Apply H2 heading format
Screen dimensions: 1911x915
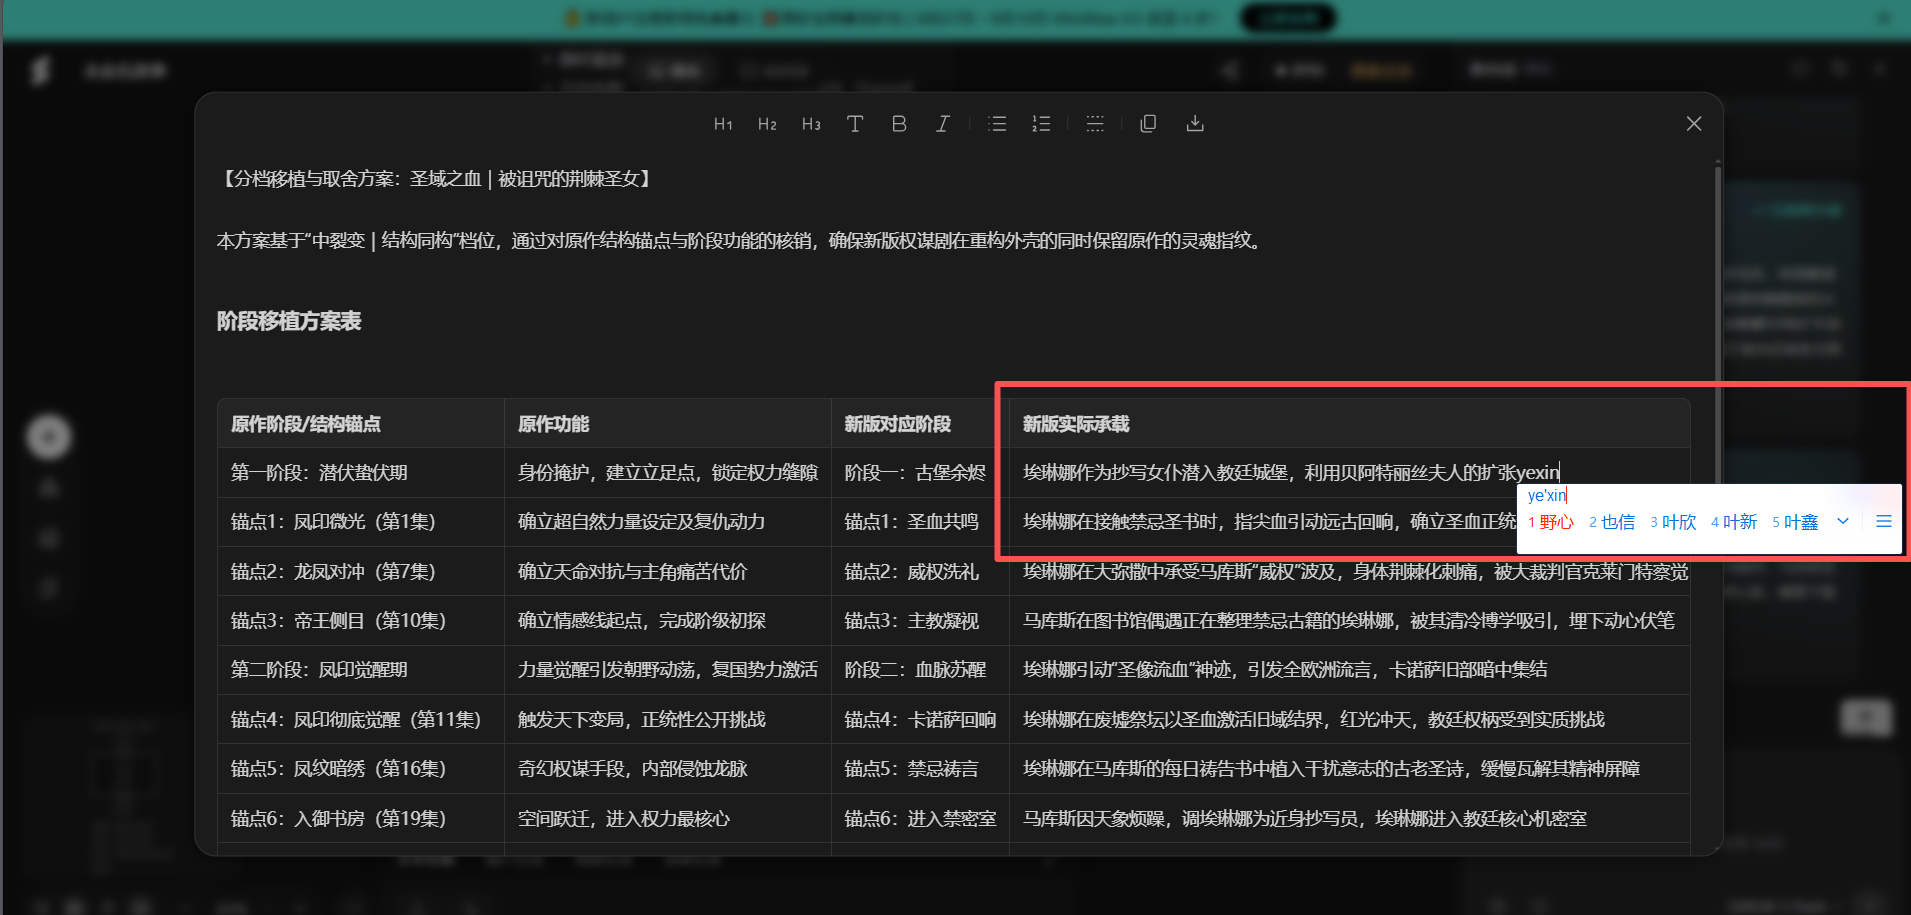(x=767, y=124)
